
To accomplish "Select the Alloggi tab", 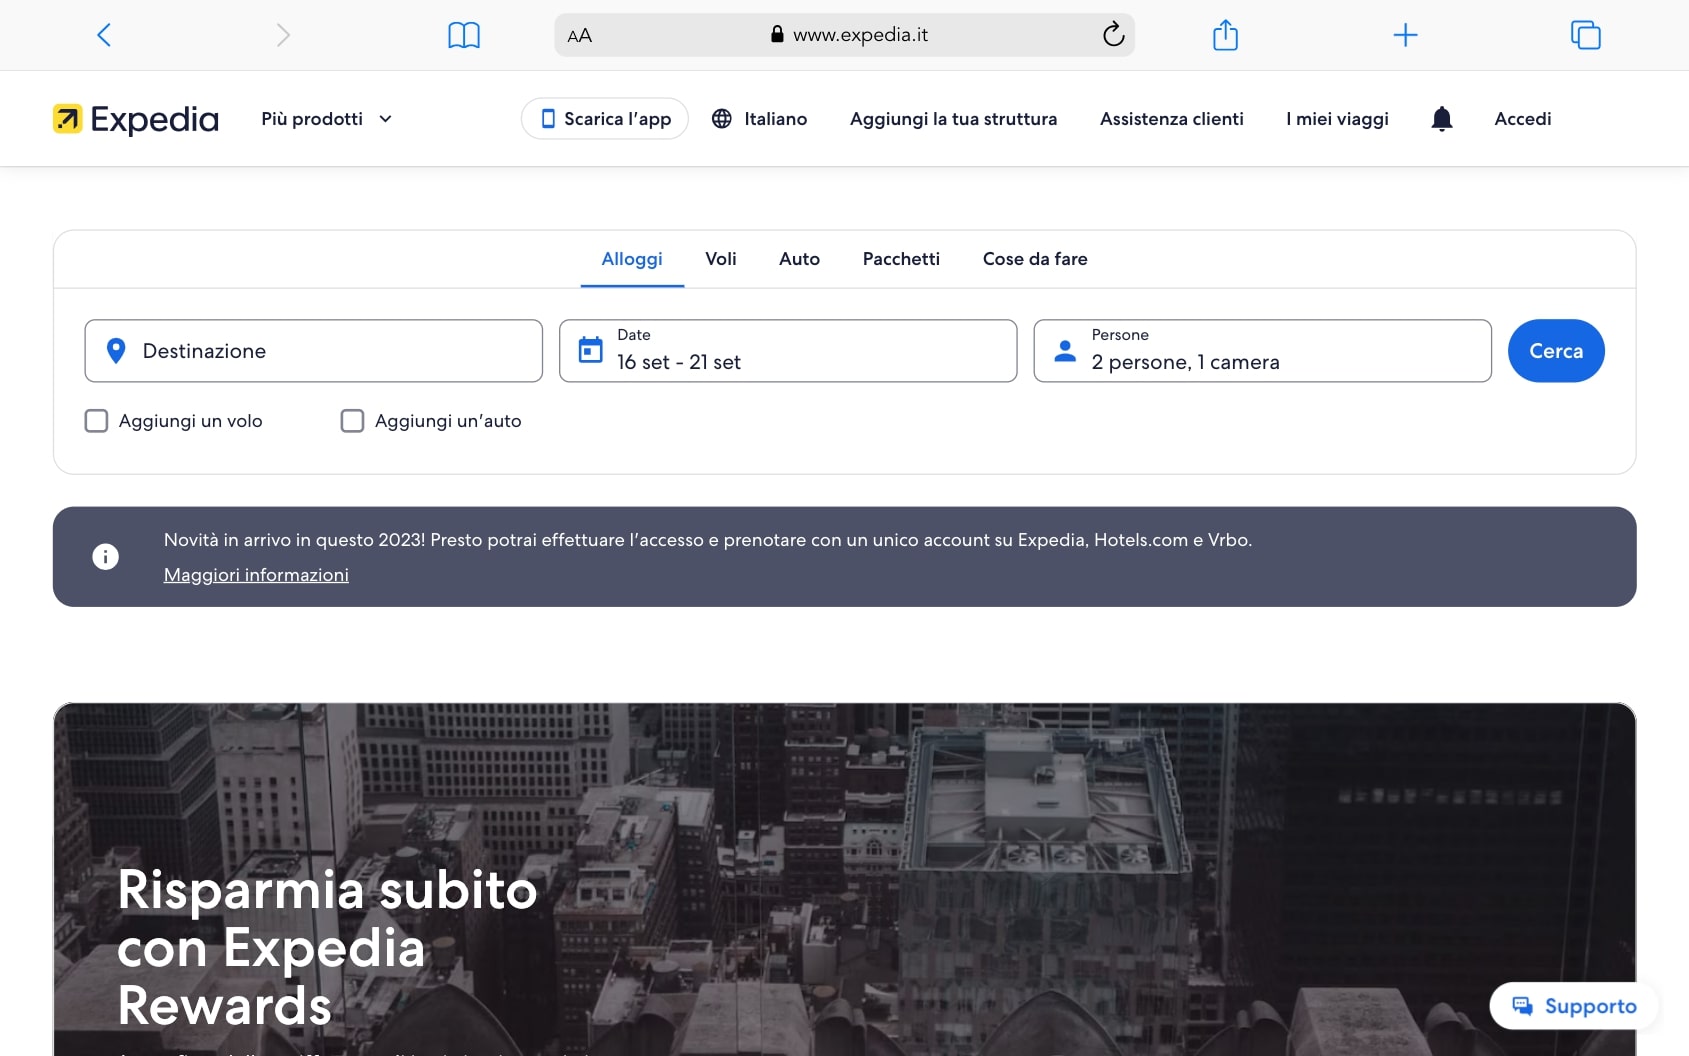I will [x=632, y=259].
